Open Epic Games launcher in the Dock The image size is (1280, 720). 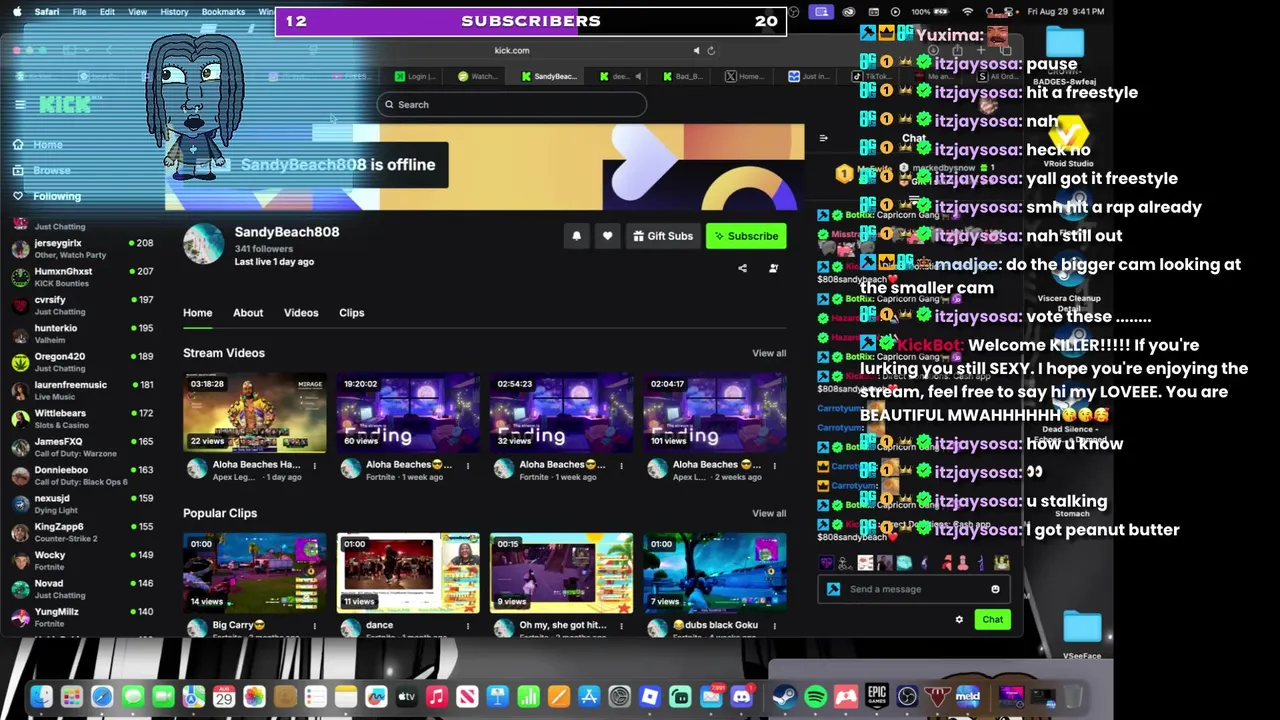[x=877, y=696]
